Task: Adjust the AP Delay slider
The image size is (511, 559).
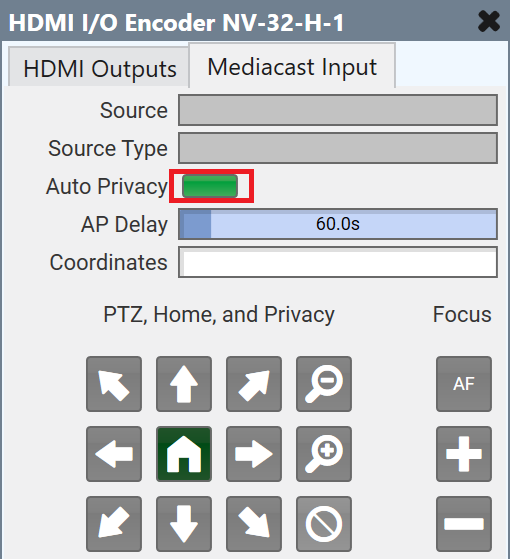Action: click(x=338, y=224)
